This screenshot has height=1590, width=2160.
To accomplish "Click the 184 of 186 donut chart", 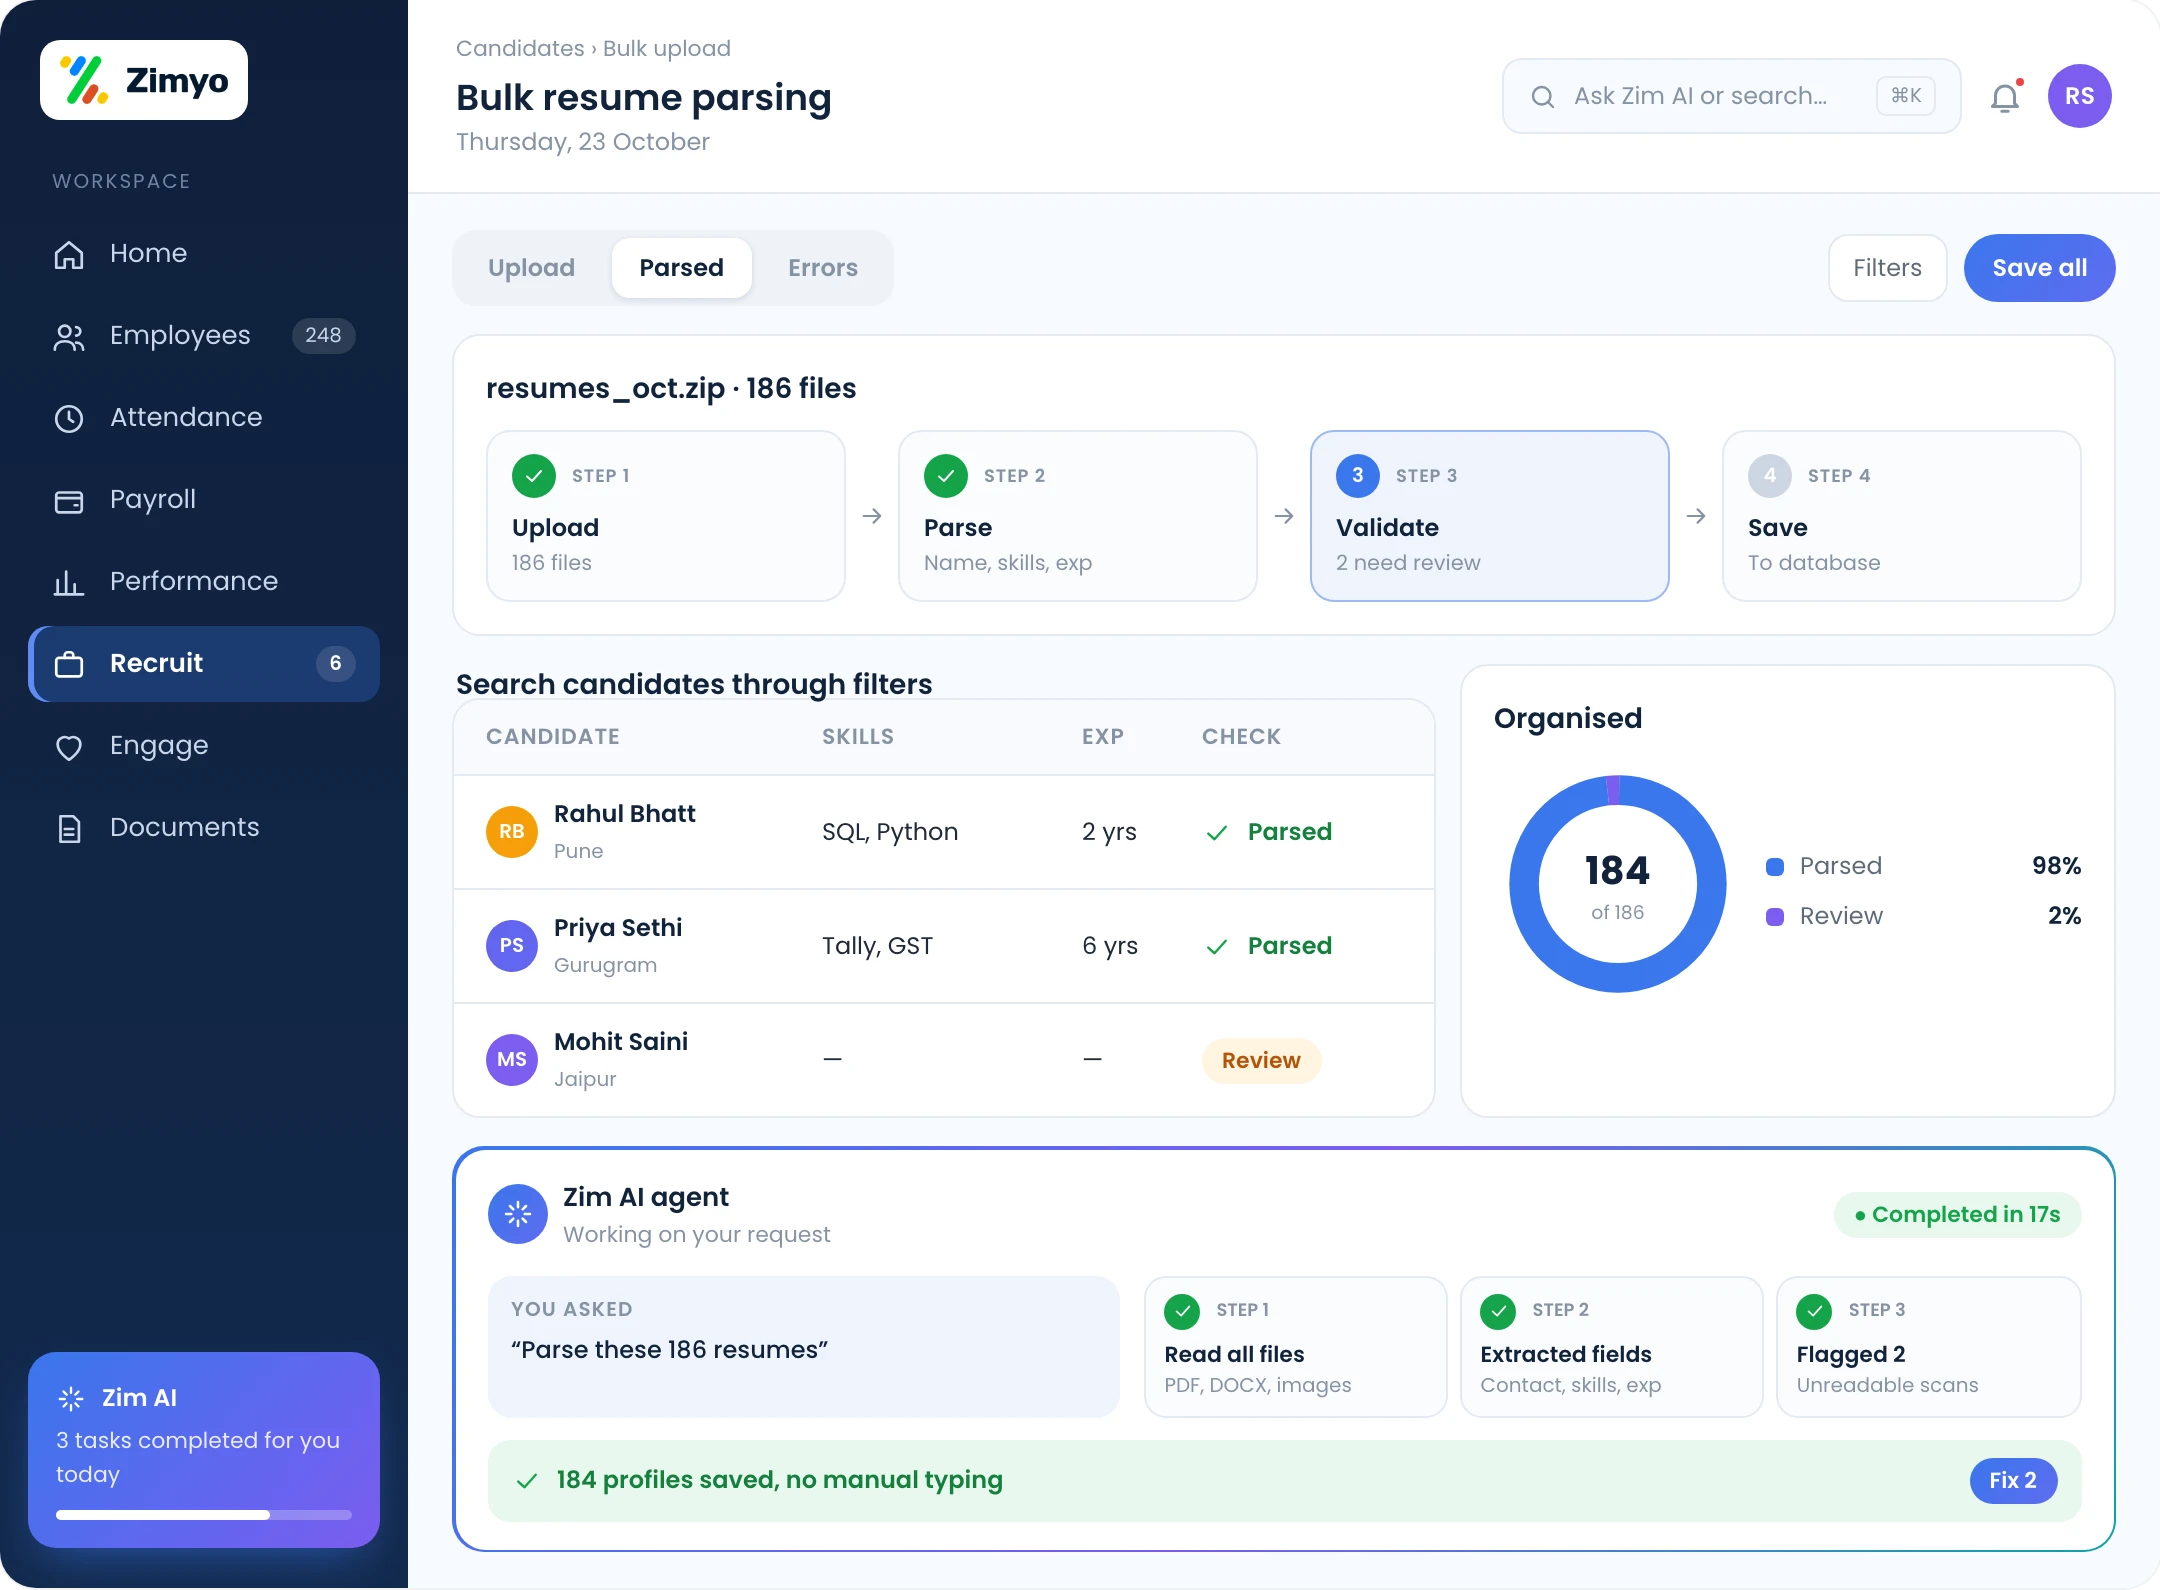I will (x=1617, y=884).
